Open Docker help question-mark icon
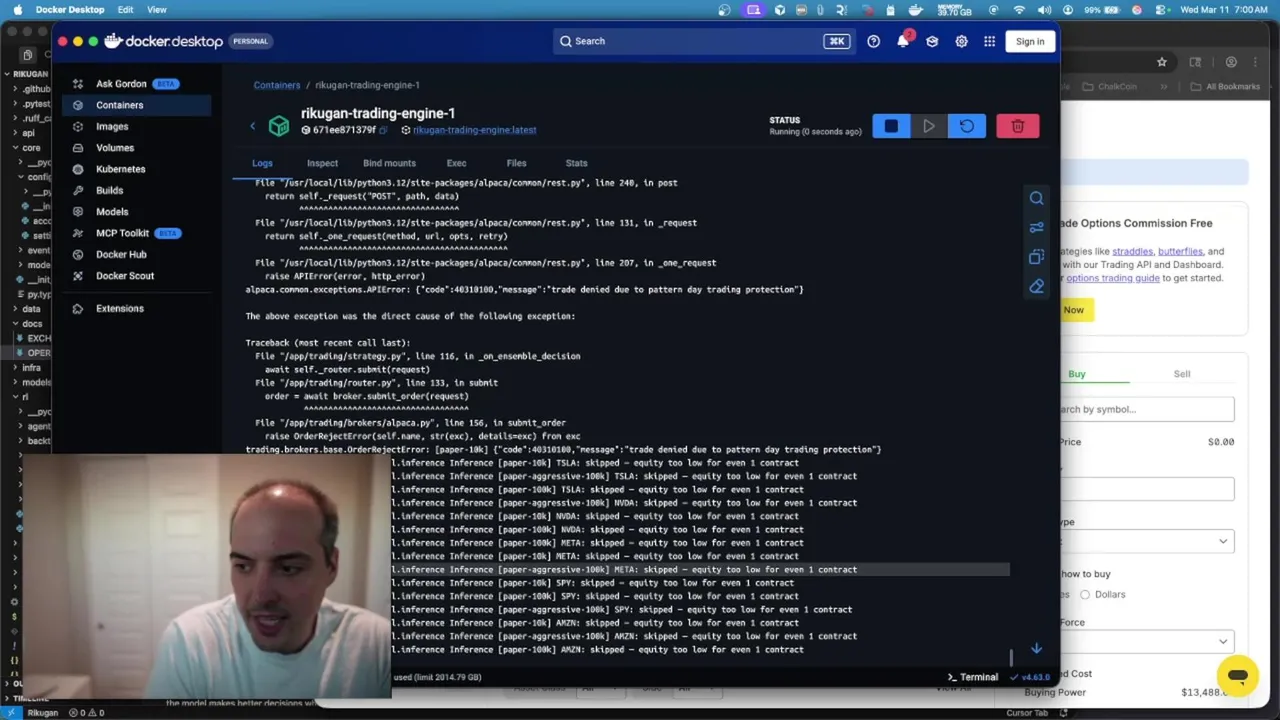 tap(874, 41)
